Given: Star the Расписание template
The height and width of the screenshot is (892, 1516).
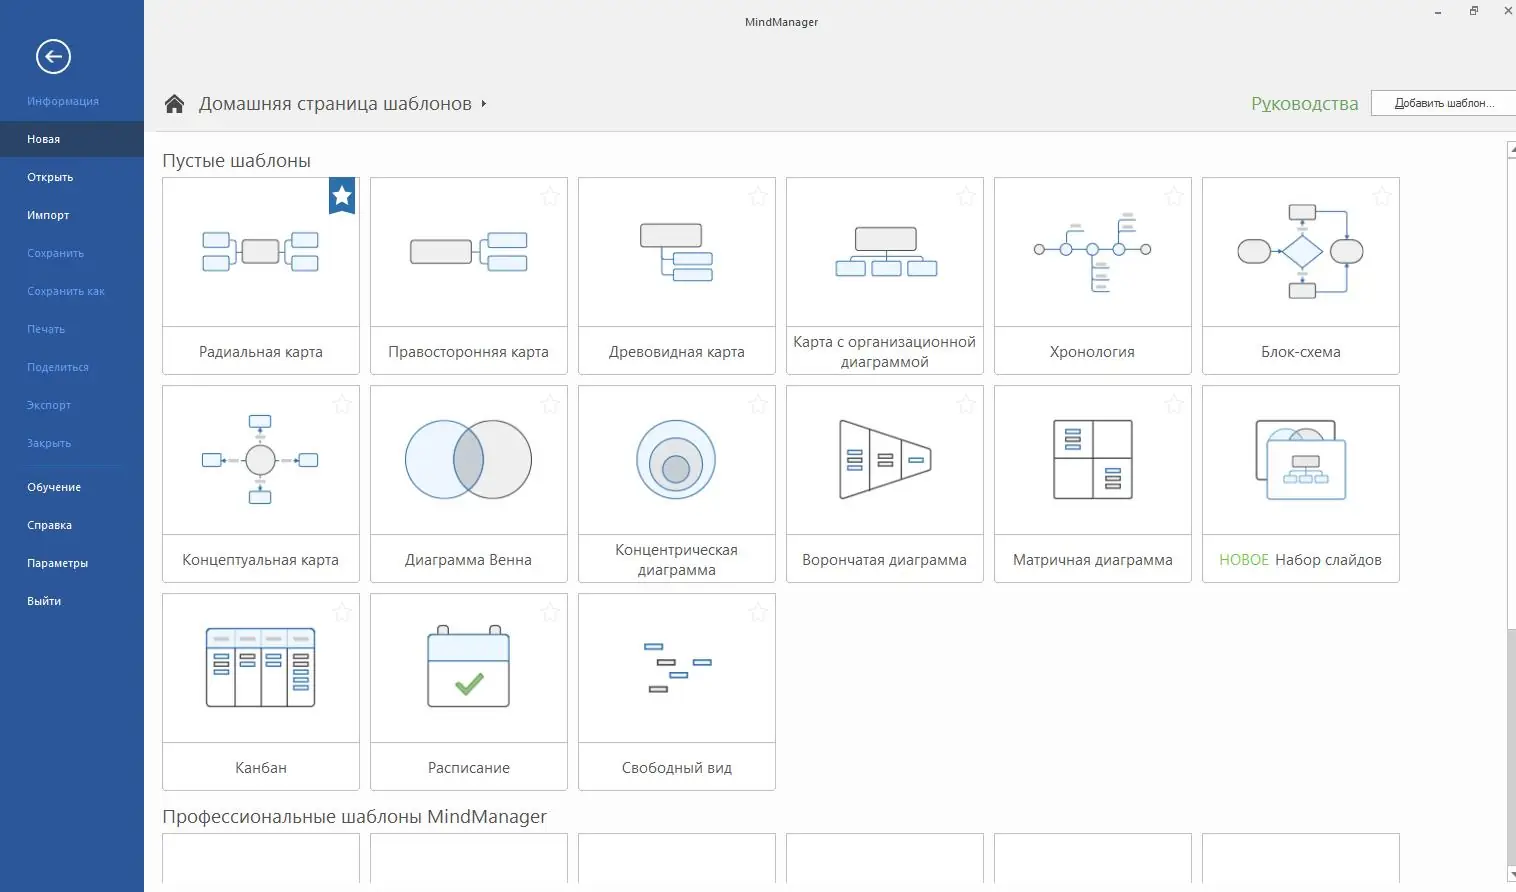Looking at the screenshot, I should coord(550,613).
